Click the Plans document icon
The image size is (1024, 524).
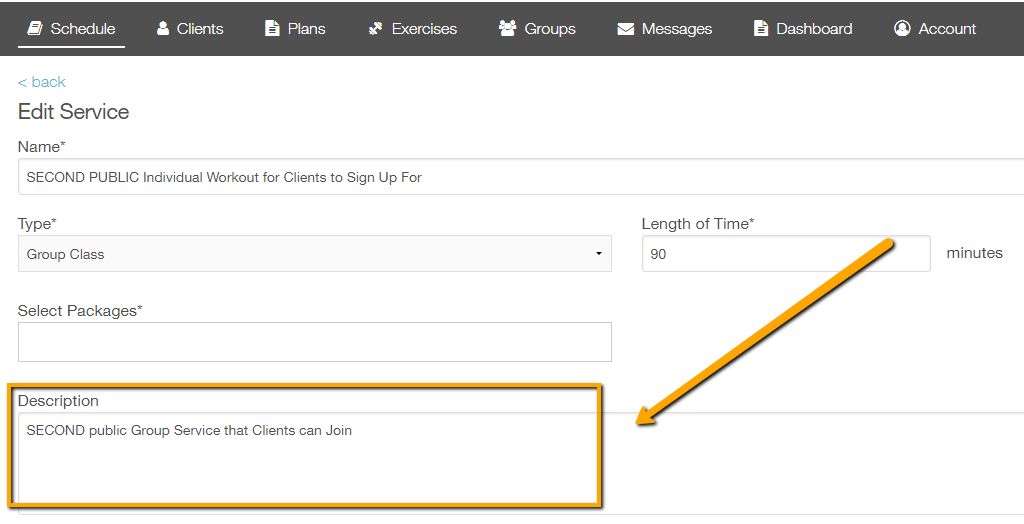tap(272, 28)
